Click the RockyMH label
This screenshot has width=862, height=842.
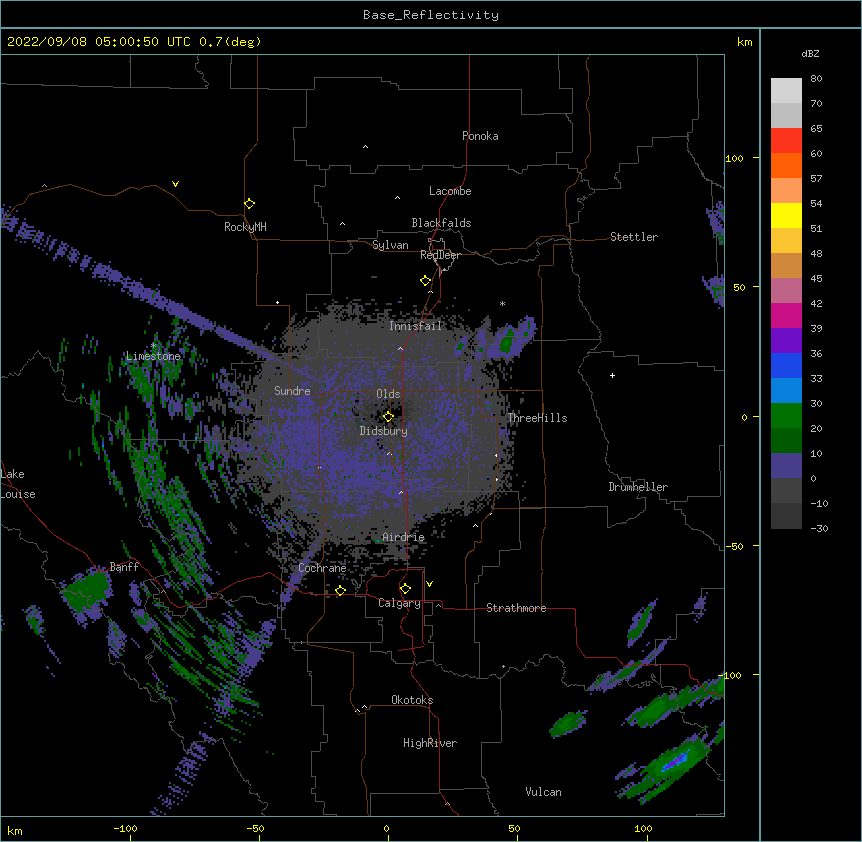[245, 226]
